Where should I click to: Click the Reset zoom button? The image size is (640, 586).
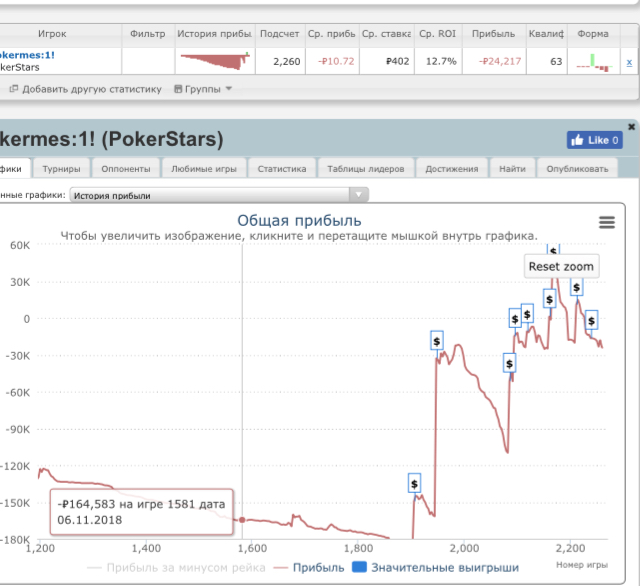(x=561, y=266)
